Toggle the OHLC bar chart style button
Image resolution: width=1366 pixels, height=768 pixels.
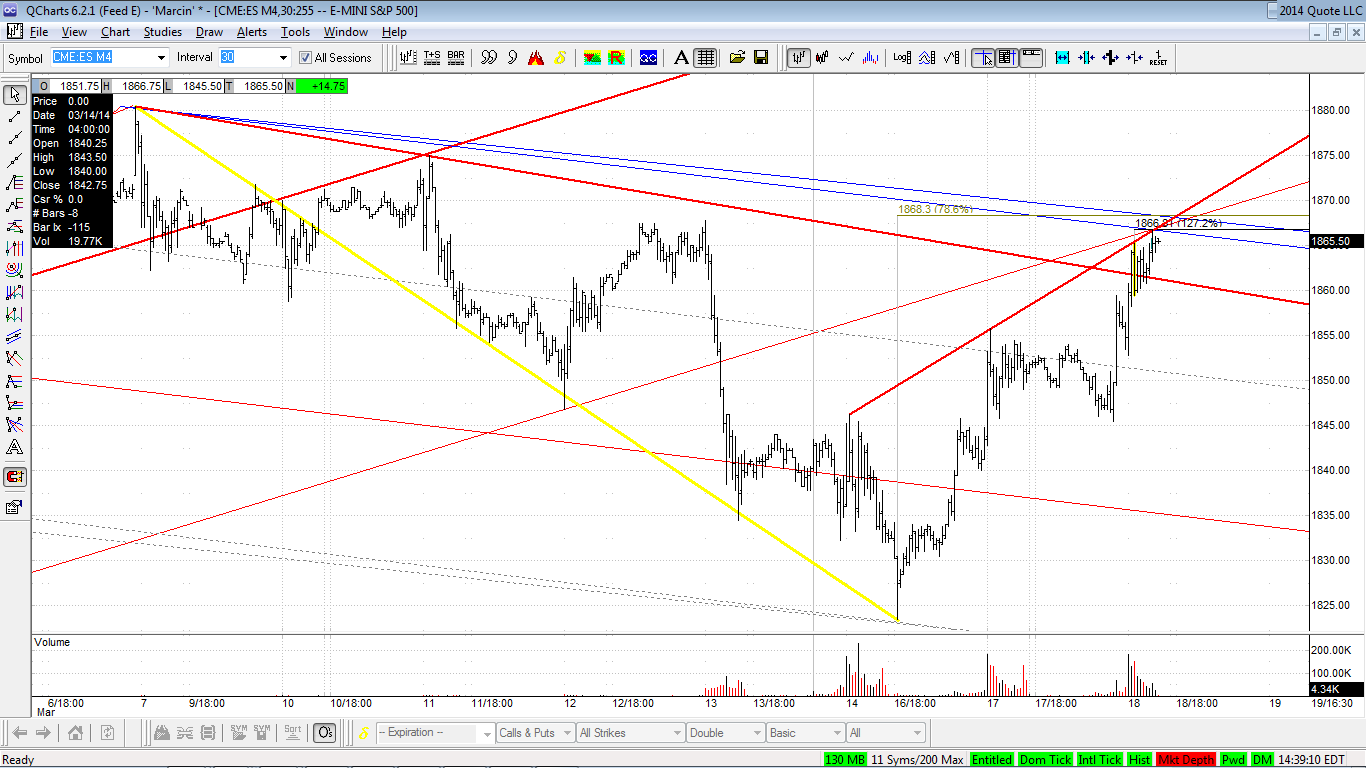click(799, 57)
